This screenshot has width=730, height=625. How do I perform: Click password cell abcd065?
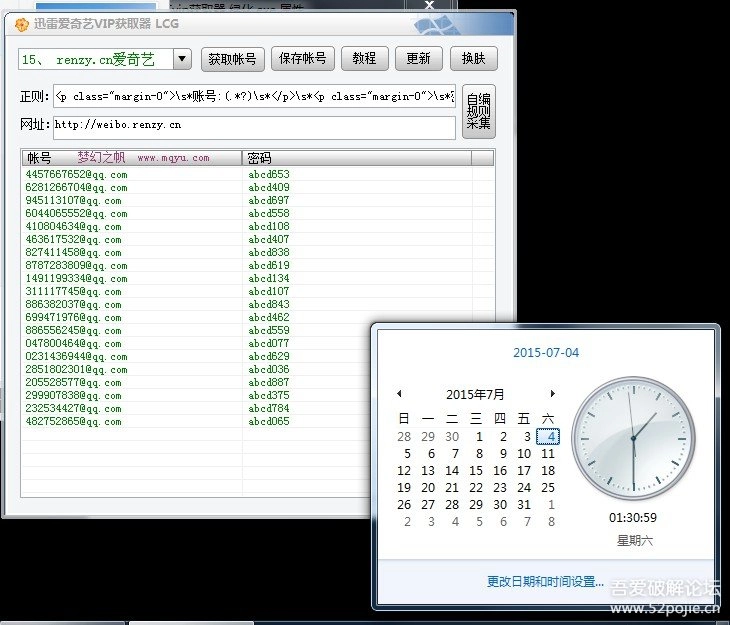(x=269, y=422)
